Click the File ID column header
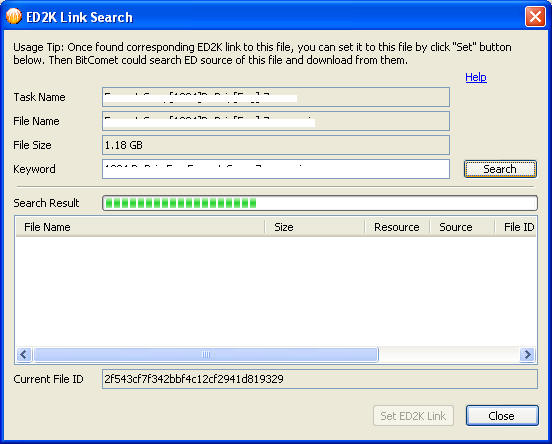This screenshot has width=552, height=444. [x=516, y=227]
